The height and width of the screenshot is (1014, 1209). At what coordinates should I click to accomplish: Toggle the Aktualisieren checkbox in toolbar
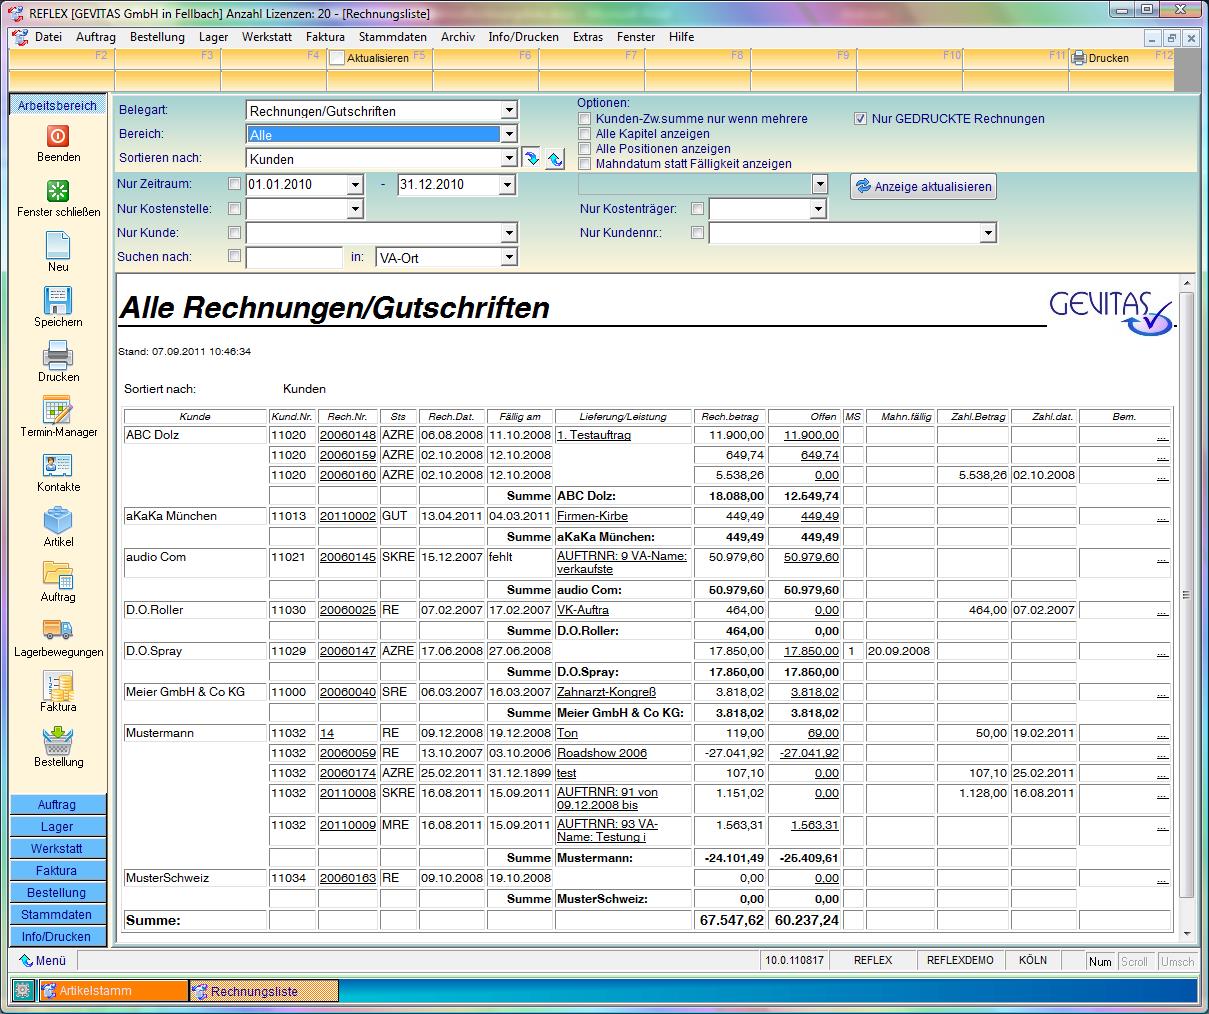click(337, 58)
